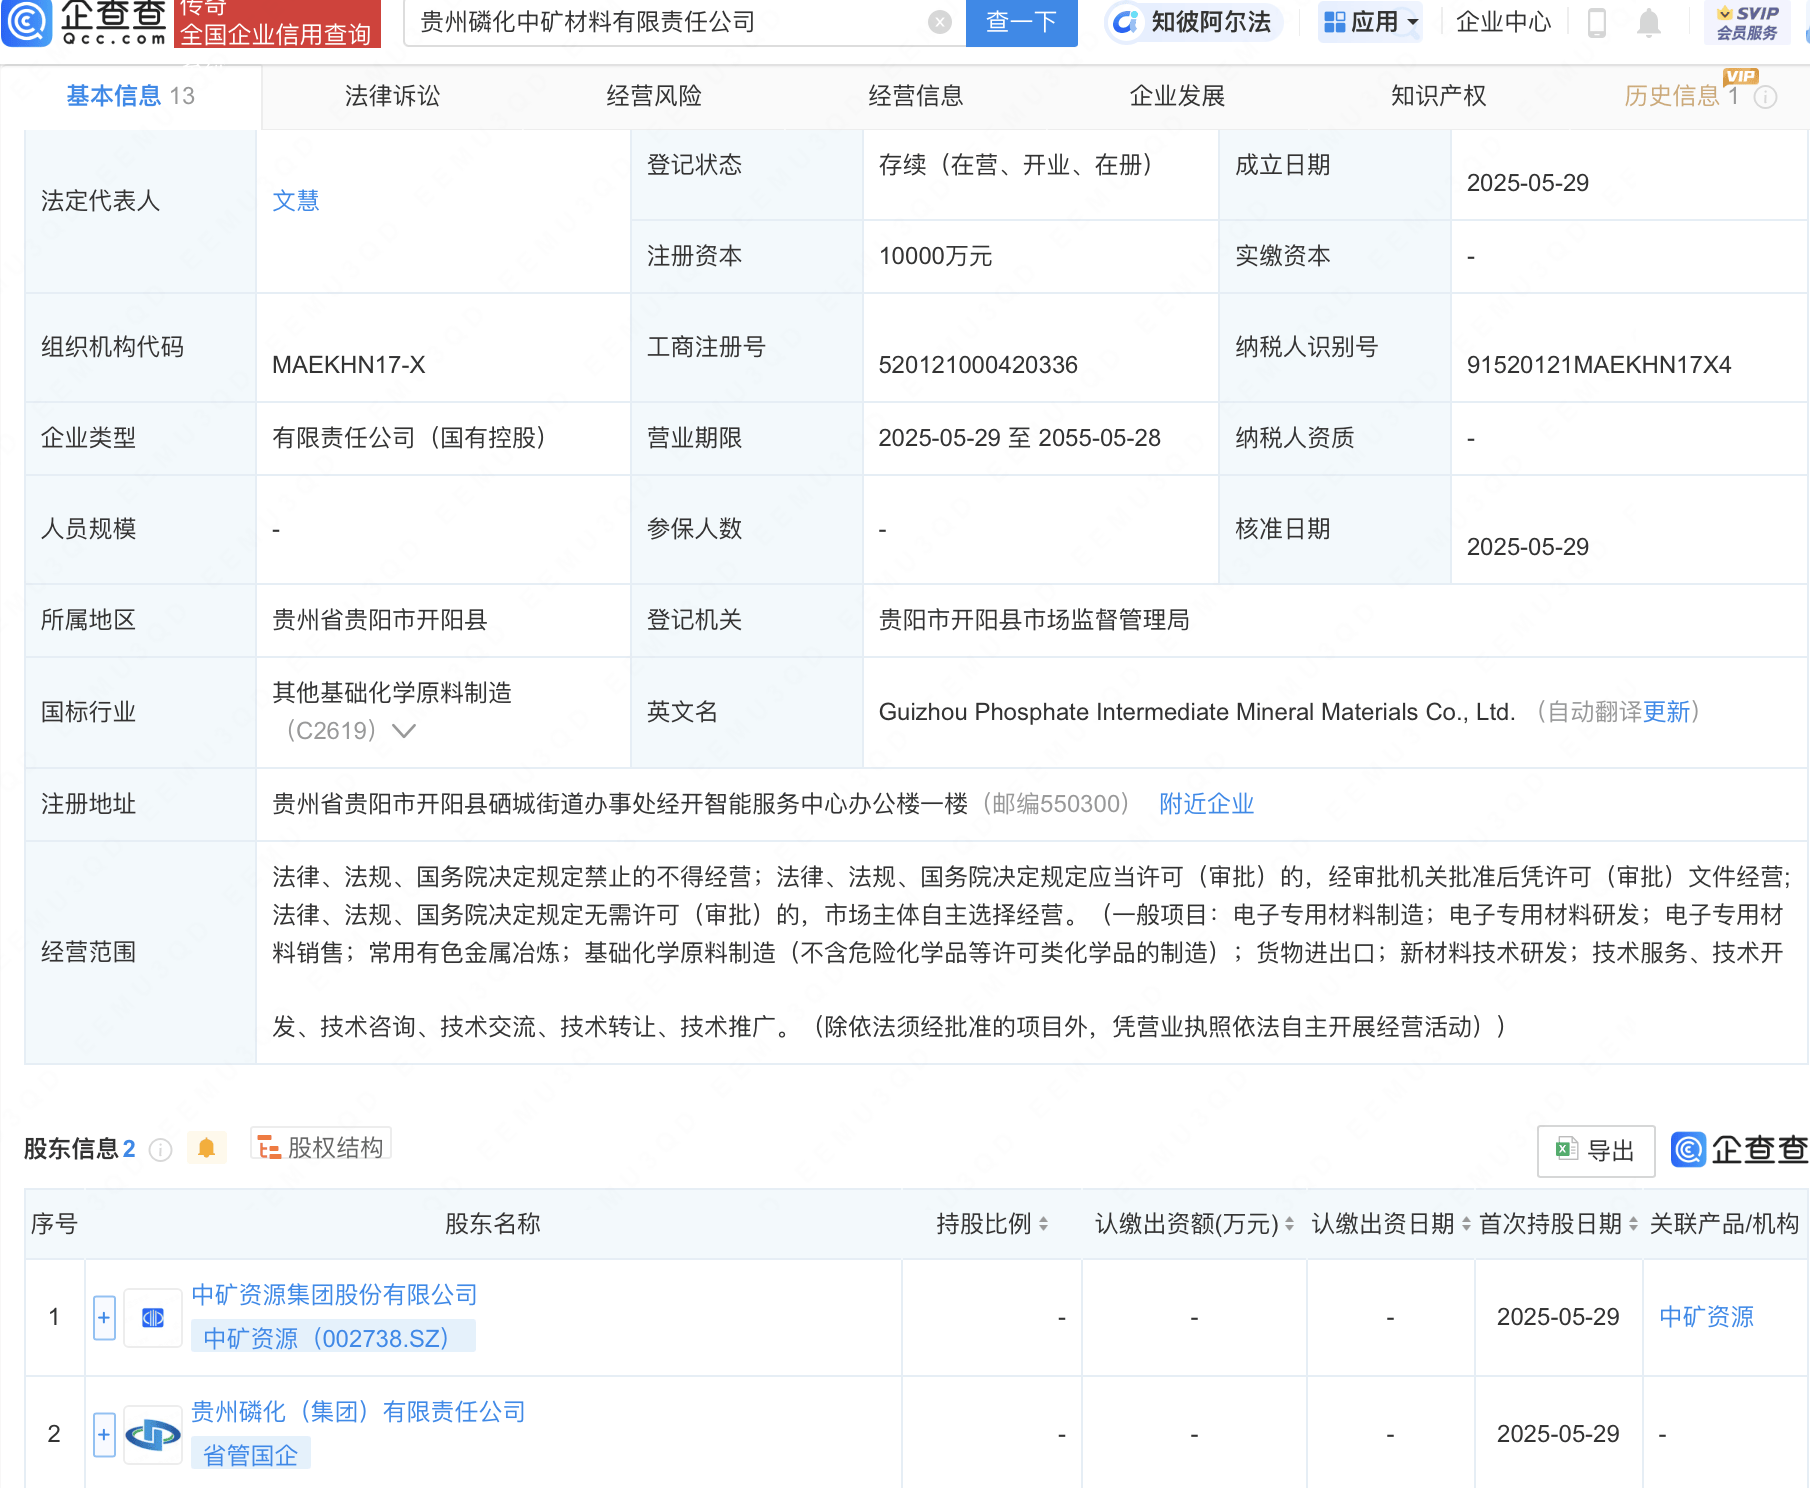Switch to 法律诉讼 tab
The height and width of the screenshot is (1488, 1810).
click(x=392, y=96)
